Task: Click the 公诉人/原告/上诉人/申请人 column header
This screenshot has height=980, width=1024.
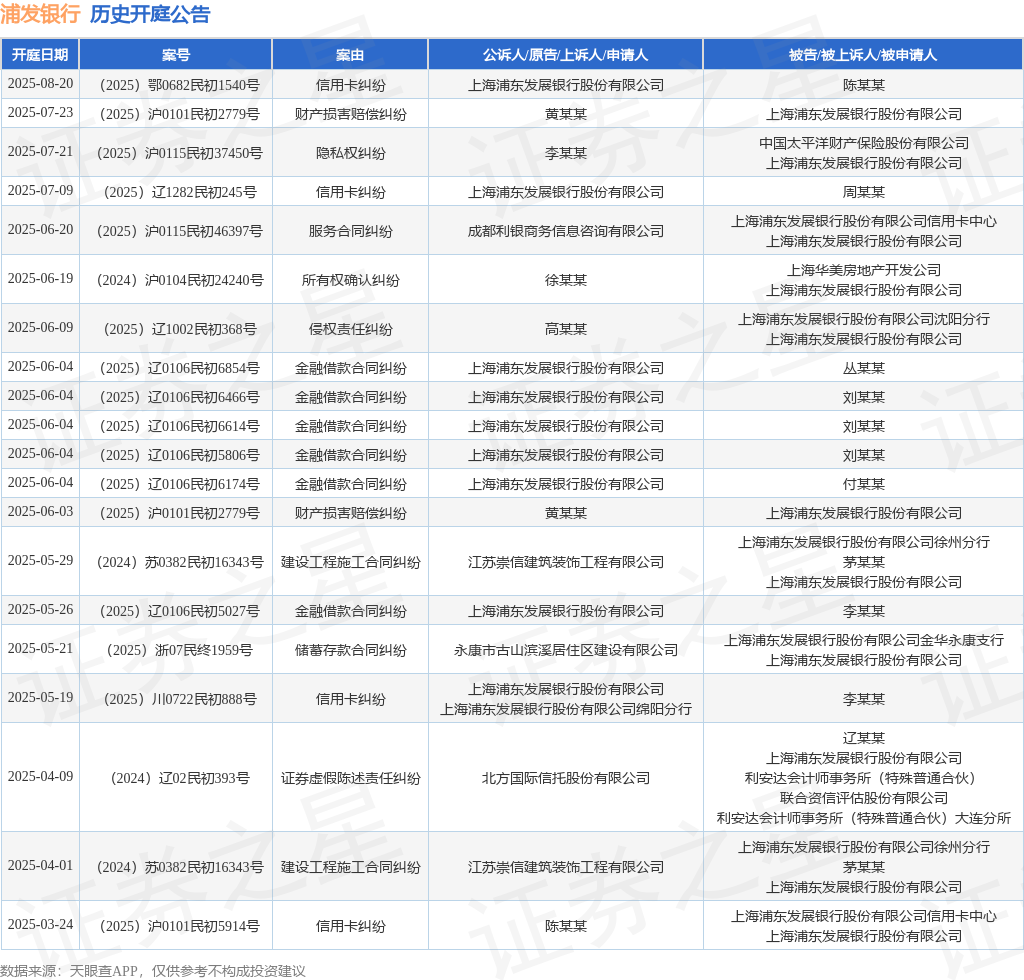Action: pos(566,55)
